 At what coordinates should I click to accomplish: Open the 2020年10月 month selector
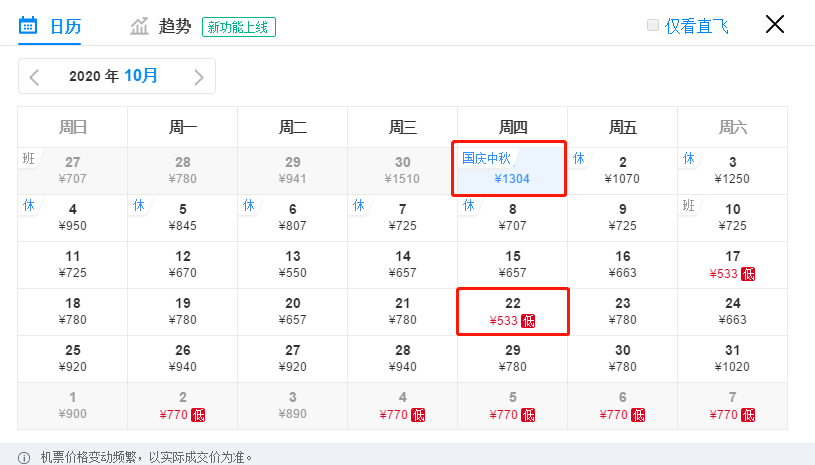113,76
